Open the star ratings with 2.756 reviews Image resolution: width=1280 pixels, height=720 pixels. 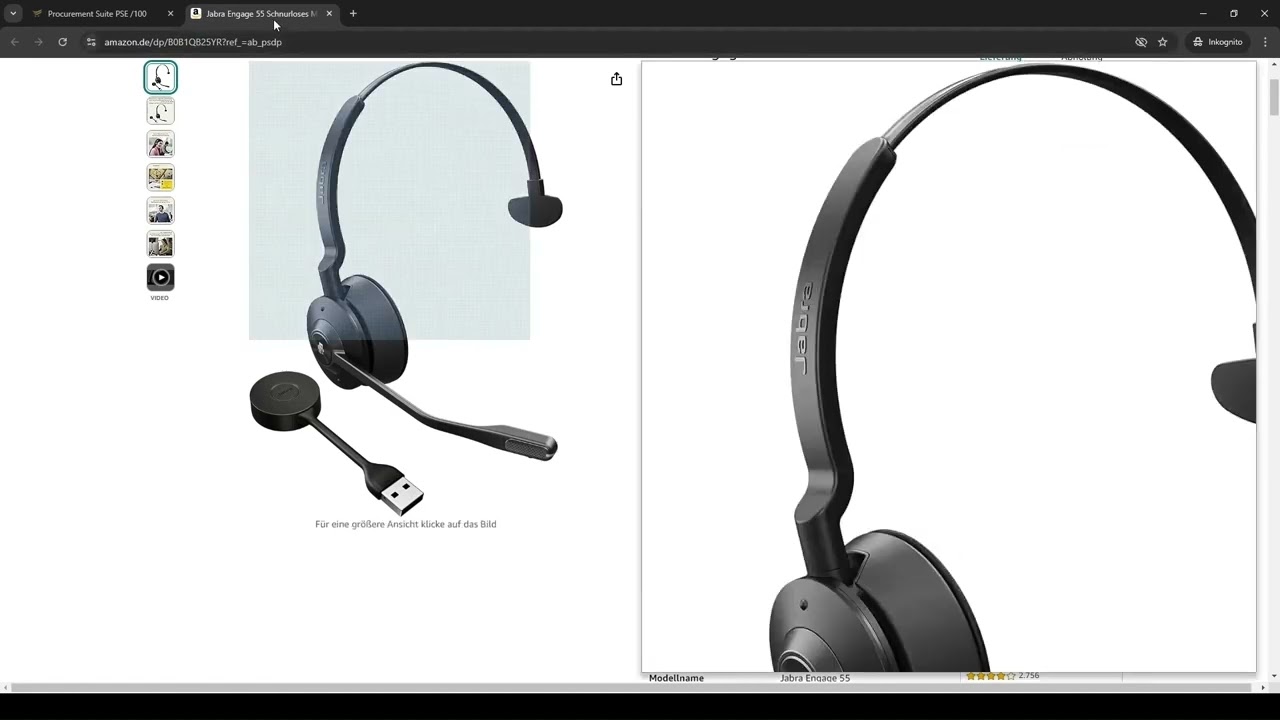[1002, 676]
